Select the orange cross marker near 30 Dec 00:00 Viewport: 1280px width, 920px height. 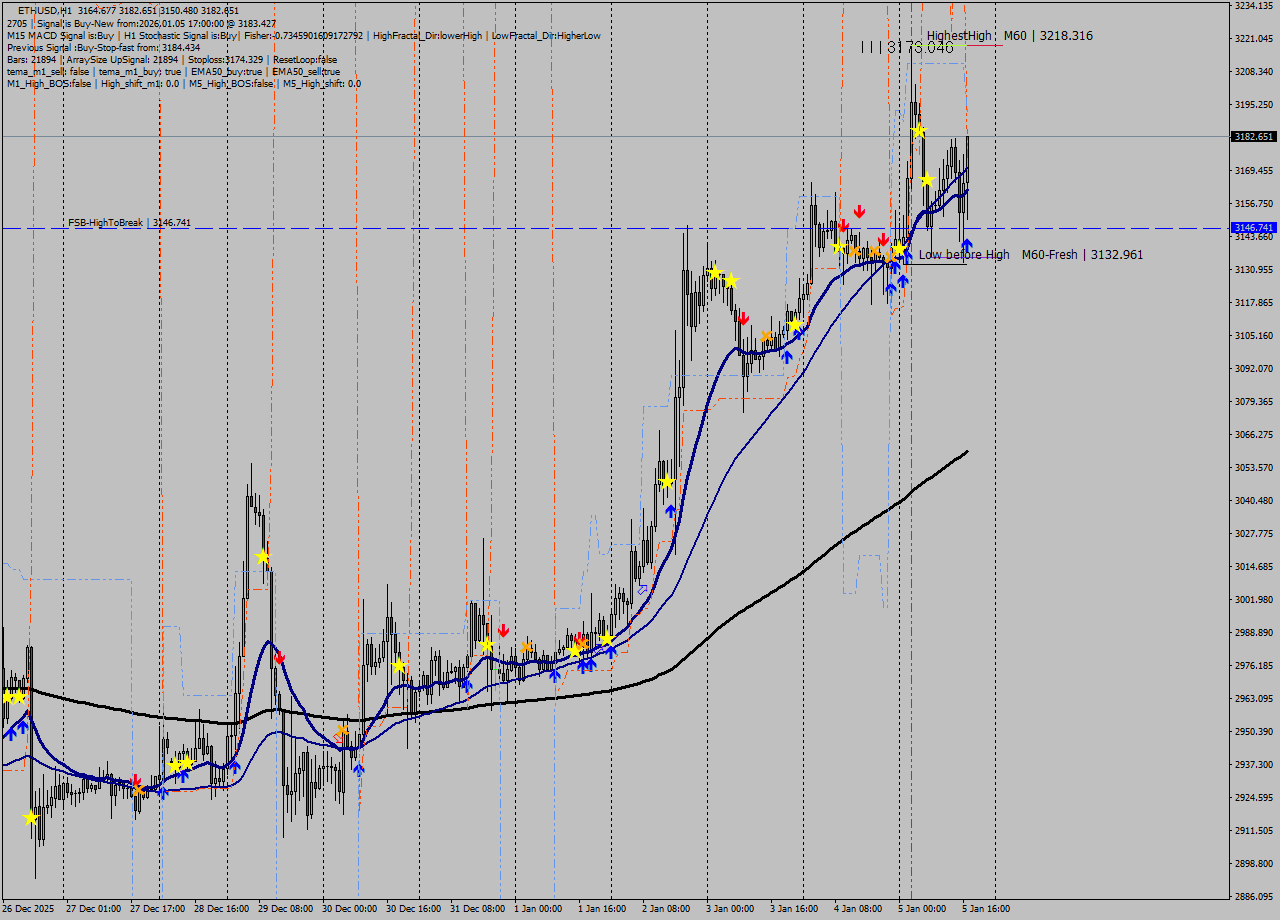click(x=341, y=731)
